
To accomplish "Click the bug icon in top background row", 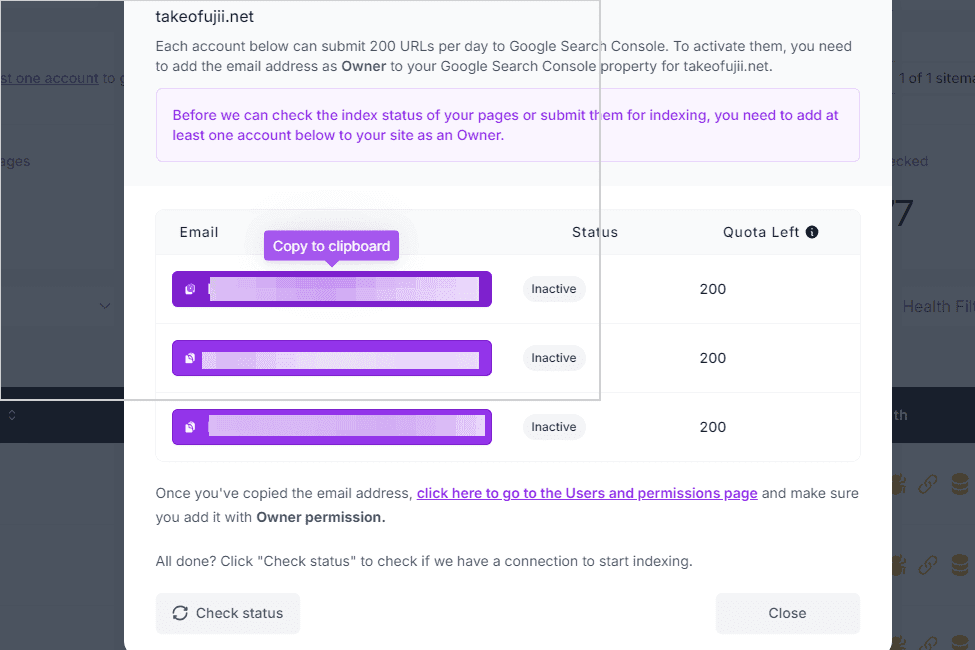I will (899, 483).
